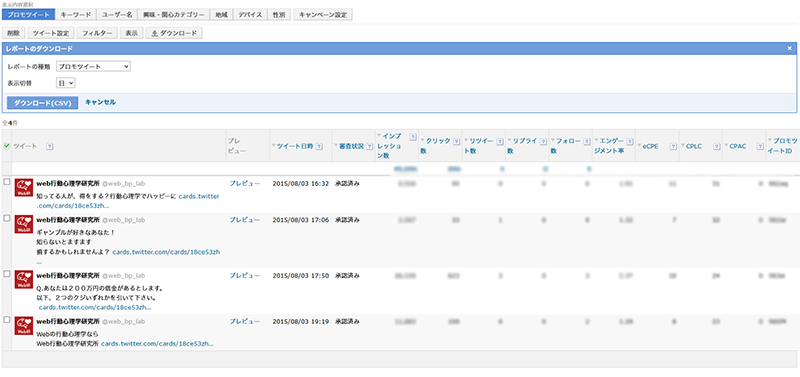Sort by CPAC column header
This screenshot has width=800, height=377.
[x=738, y=146]
